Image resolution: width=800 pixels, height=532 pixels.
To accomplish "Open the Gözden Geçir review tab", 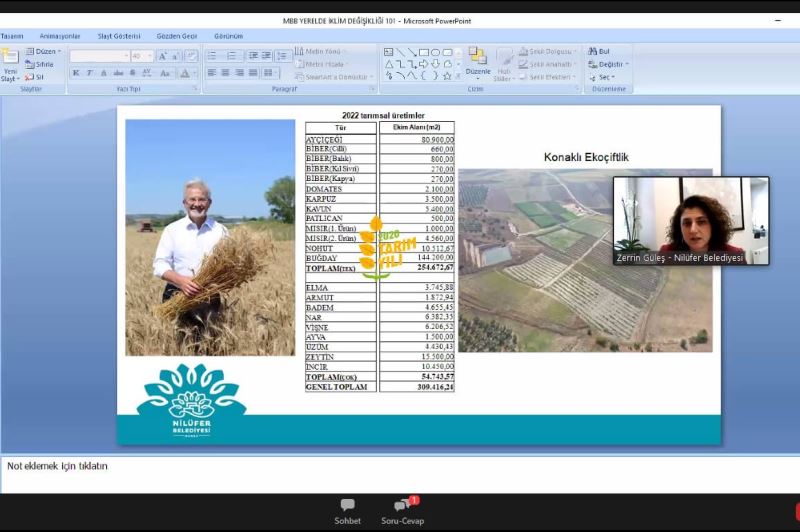I will pos(174,36).
